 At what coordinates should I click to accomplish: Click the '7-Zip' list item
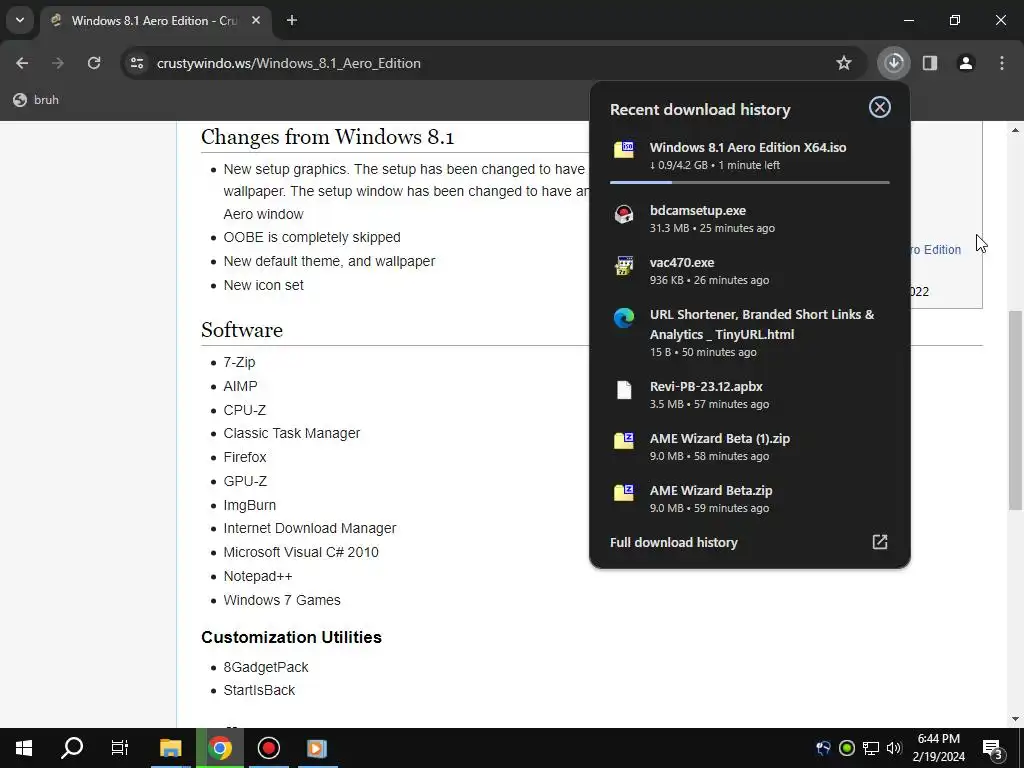[x=239, y=362]
